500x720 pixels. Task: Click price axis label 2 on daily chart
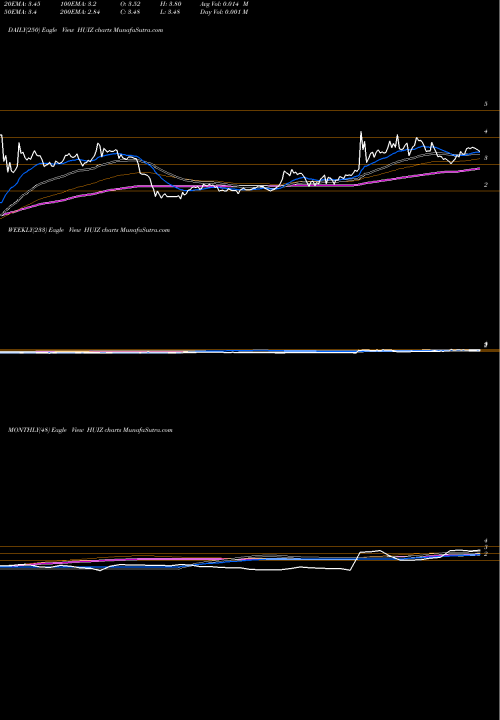click(486, 185)
